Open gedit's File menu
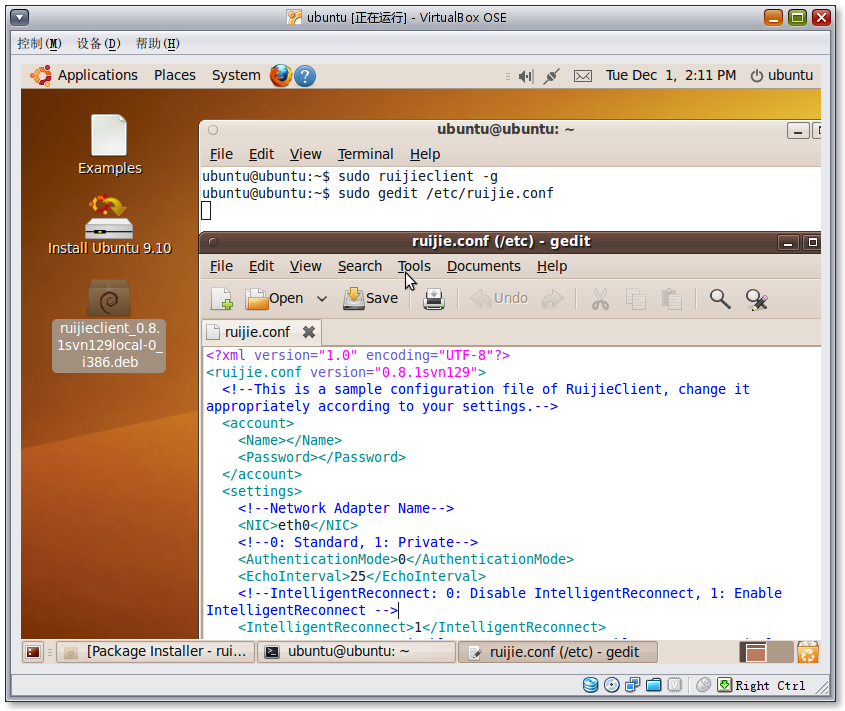845x711 pixels. click(221, 266)
